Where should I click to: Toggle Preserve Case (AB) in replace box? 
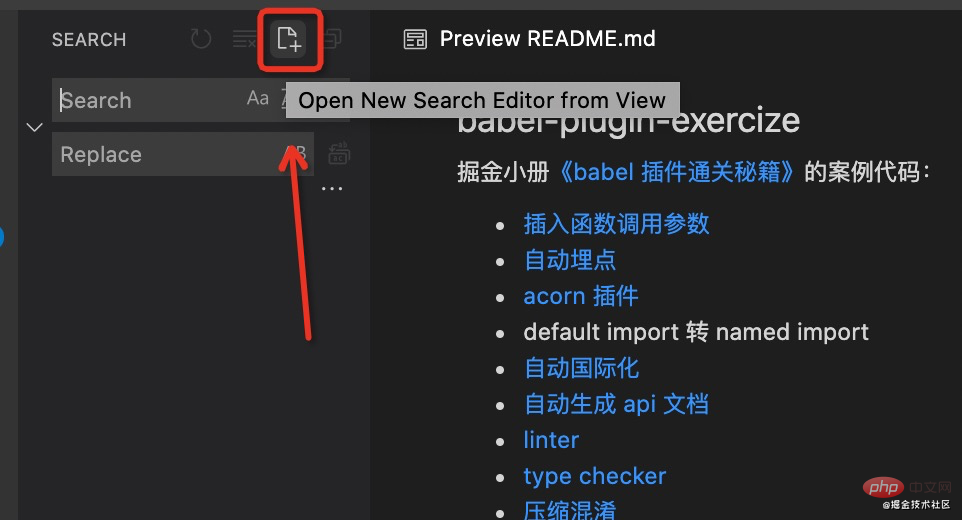297,153
